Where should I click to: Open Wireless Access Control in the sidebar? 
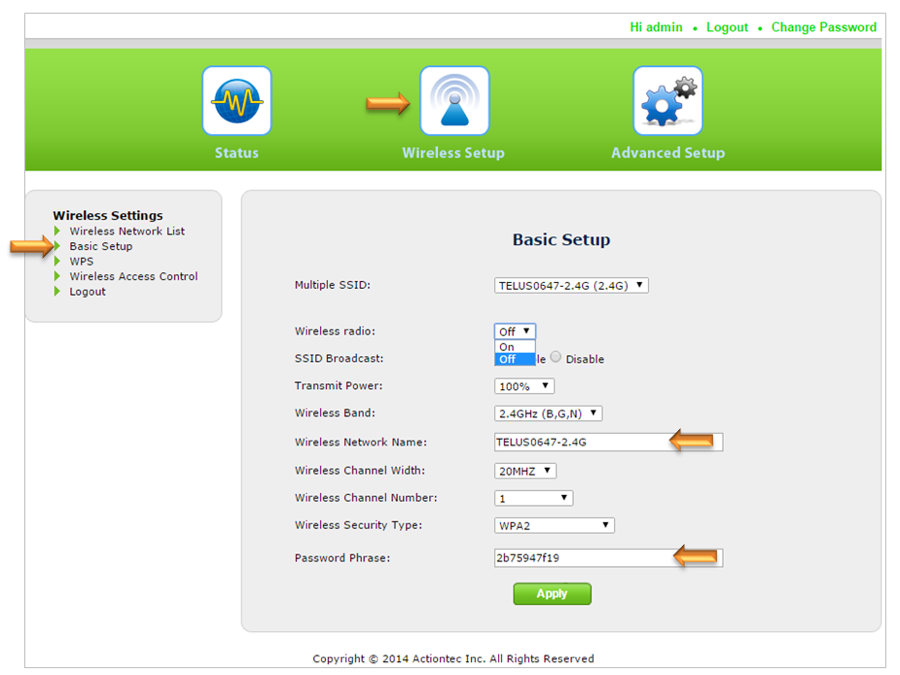(x=134, y=276)
